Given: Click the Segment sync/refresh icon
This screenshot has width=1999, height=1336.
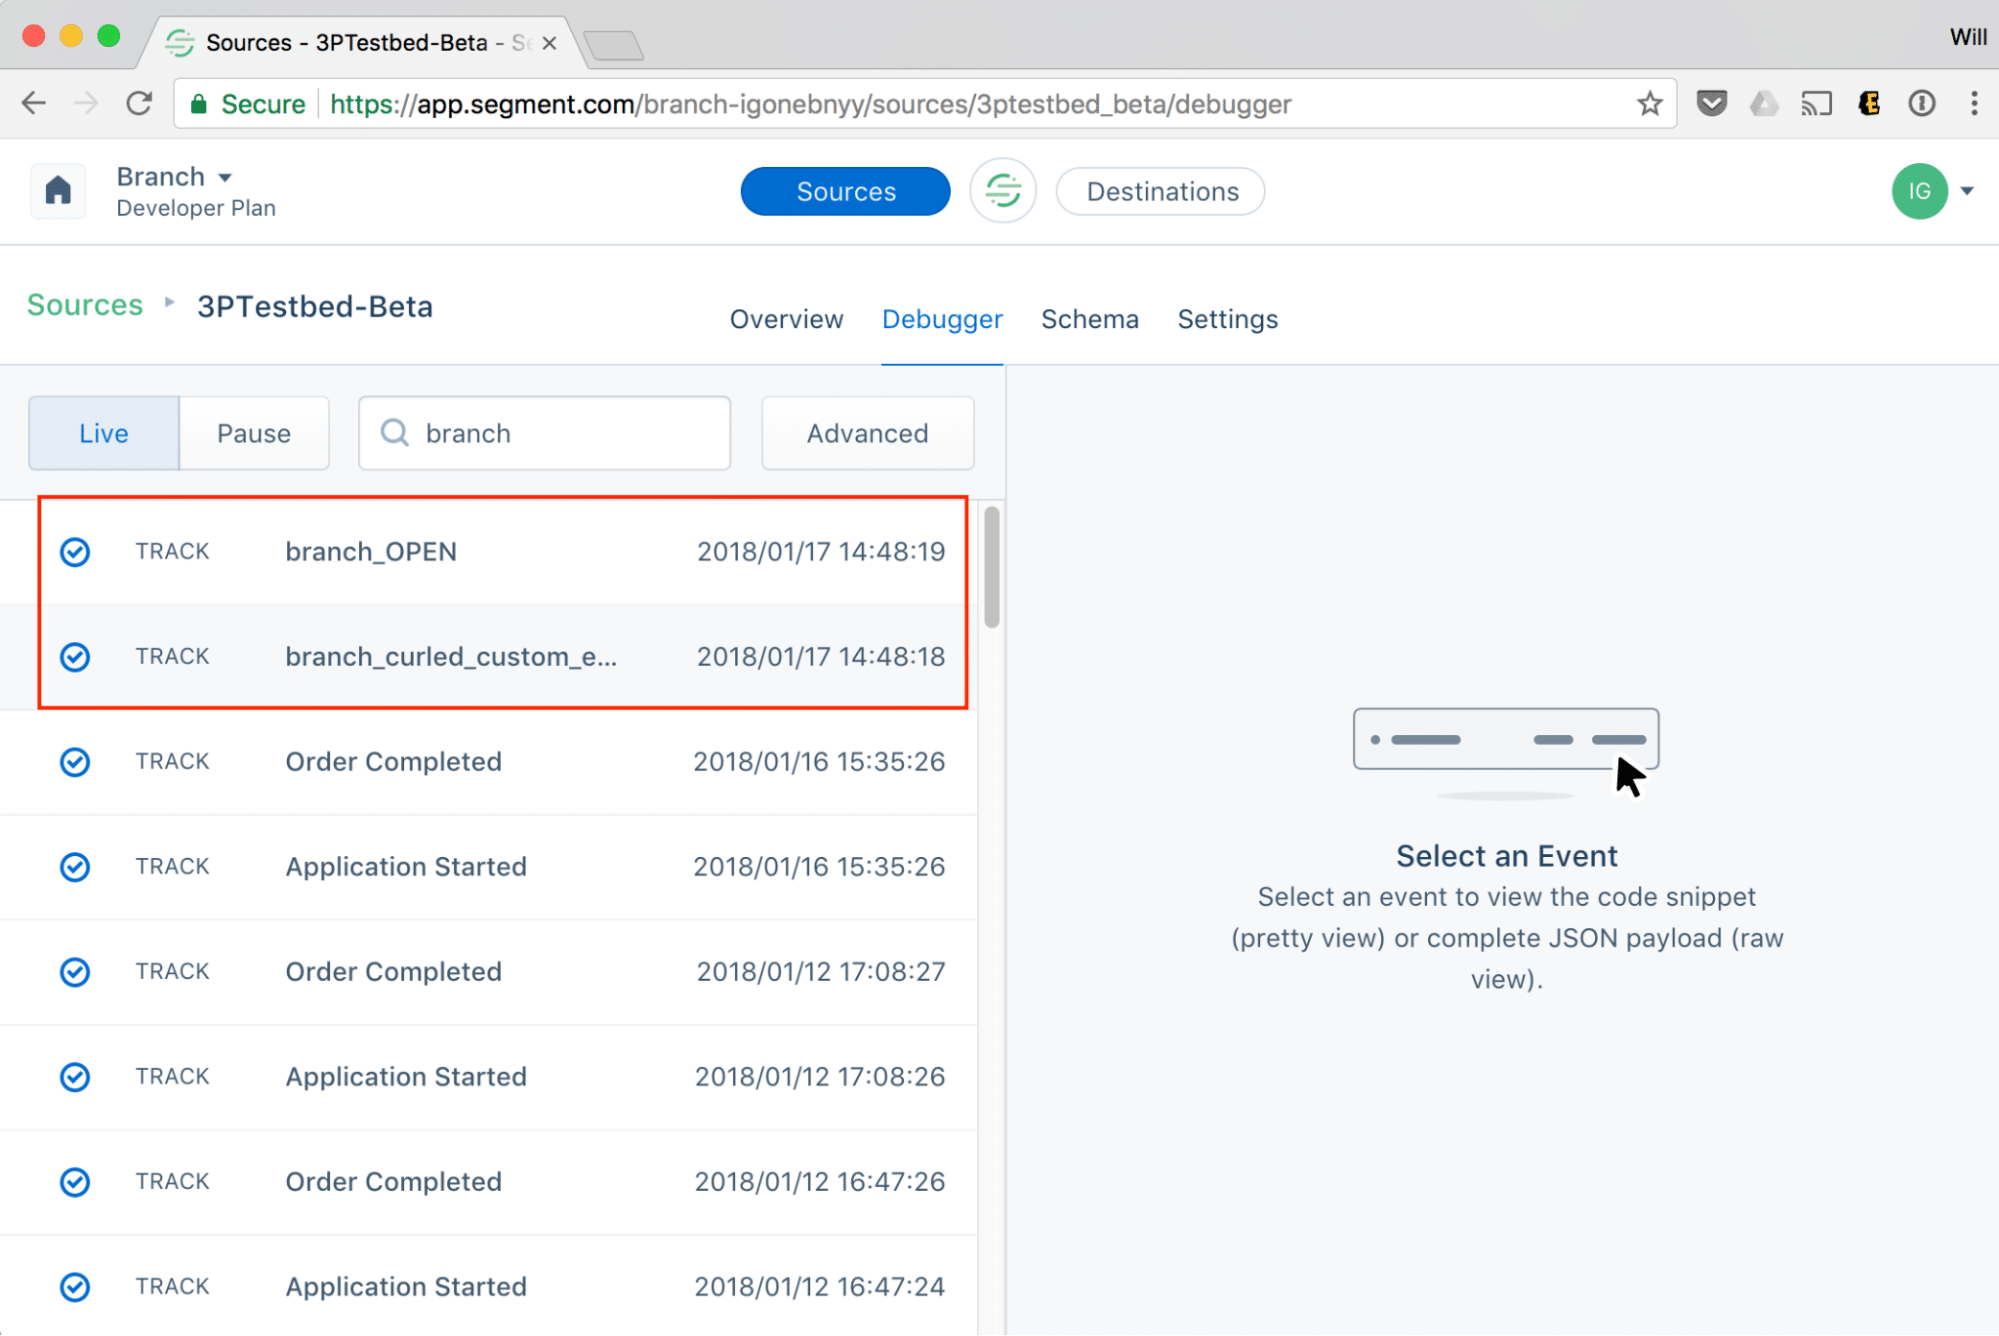Looking at the screenshot, I should click(x=1003, y=191).
